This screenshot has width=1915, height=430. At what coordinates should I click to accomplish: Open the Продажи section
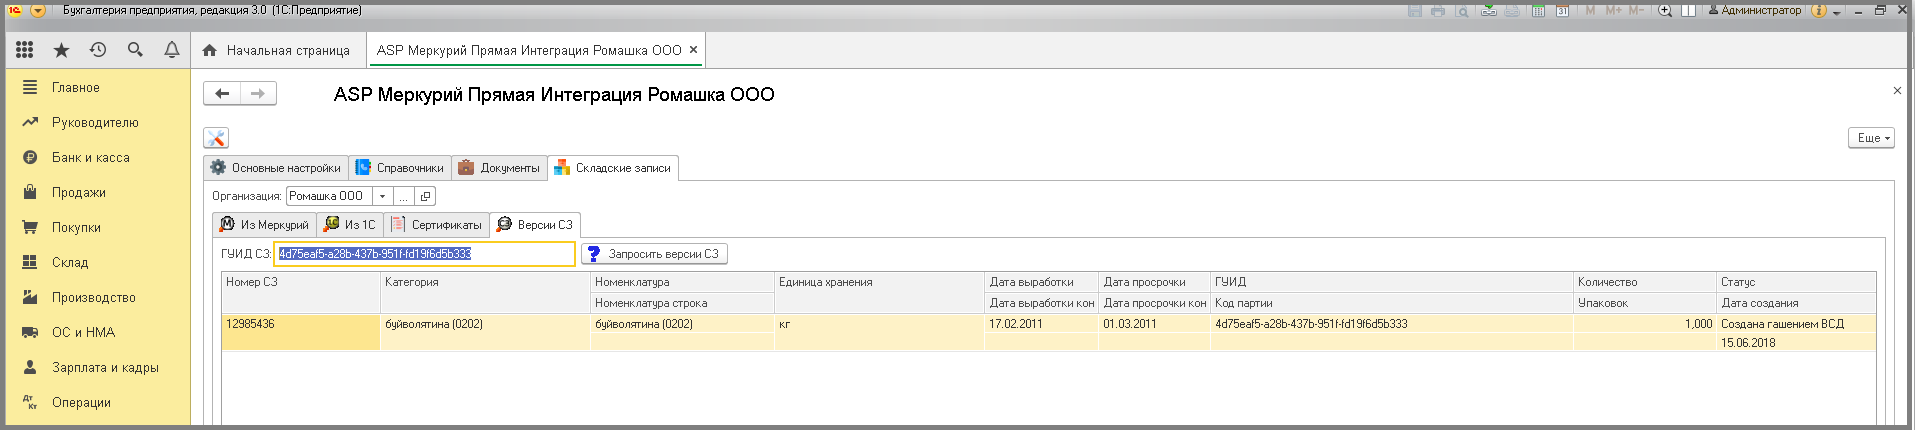[79, 193]
